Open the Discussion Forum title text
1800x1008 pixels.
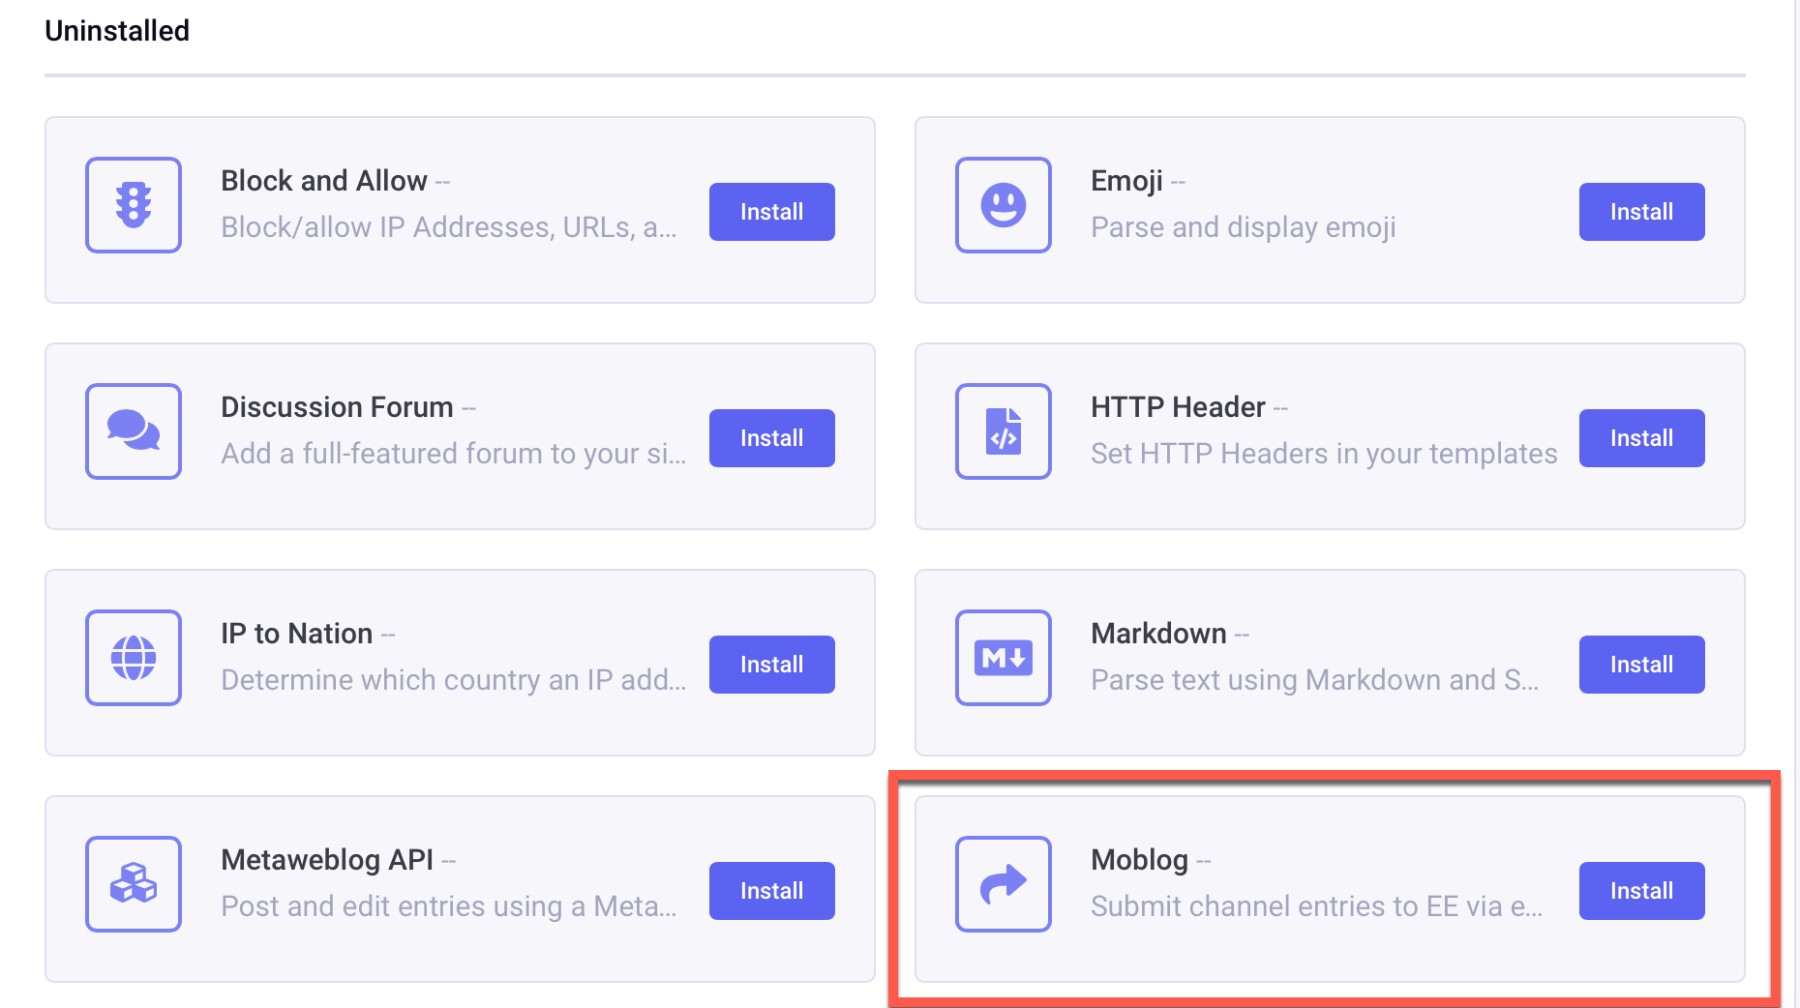[x=337, y=407]
